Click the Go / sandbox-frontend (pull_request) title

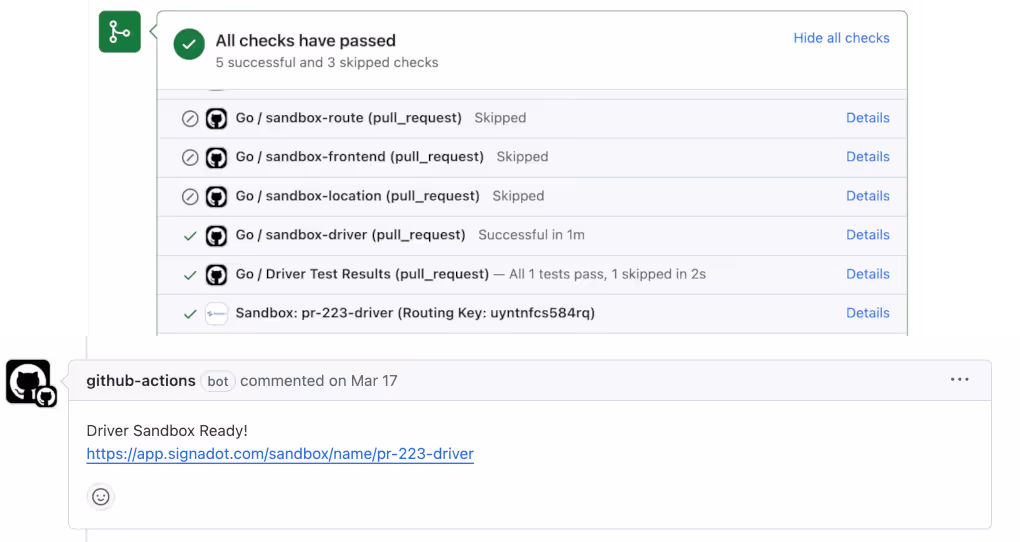pyautogui.click(x=360, y=157)
